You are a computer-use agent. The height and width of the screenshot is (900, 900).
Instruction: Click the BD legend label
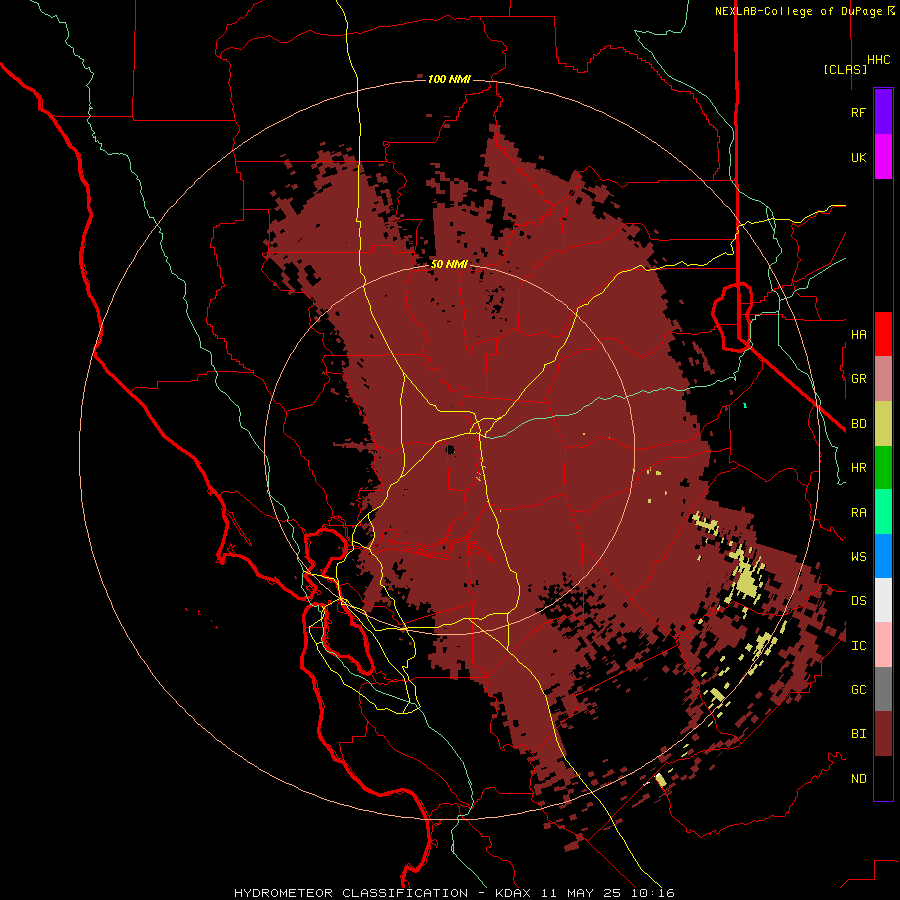pyautogui.click(x=858, y=424)
